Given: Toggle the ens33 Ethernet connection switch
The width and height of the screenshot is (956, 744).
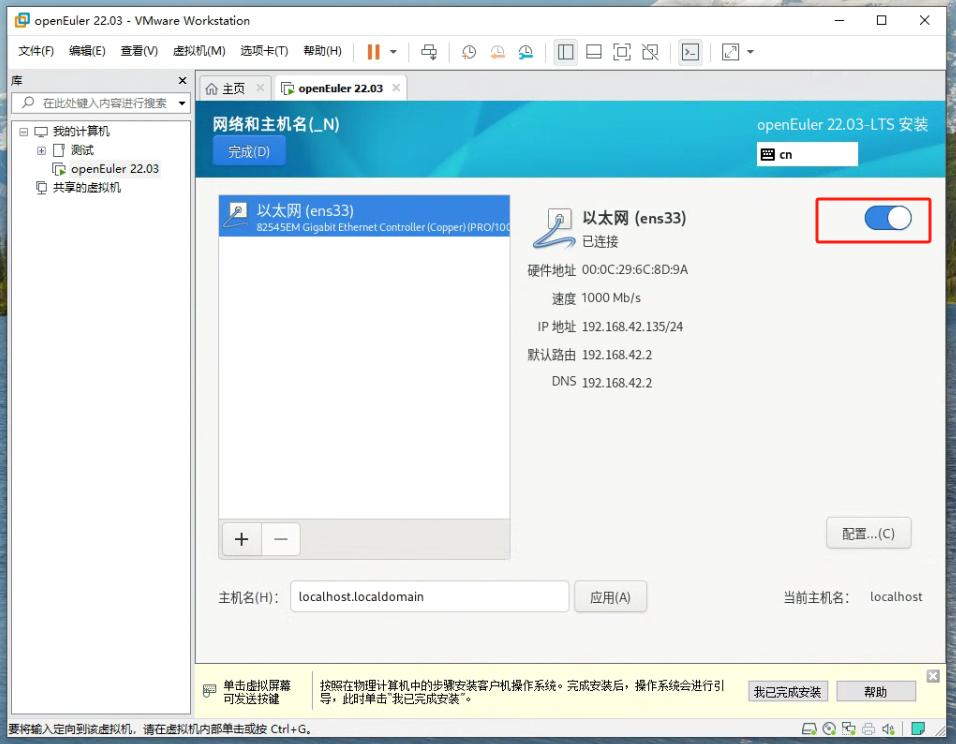Looking at the screenshot, I should coord(888,218).
